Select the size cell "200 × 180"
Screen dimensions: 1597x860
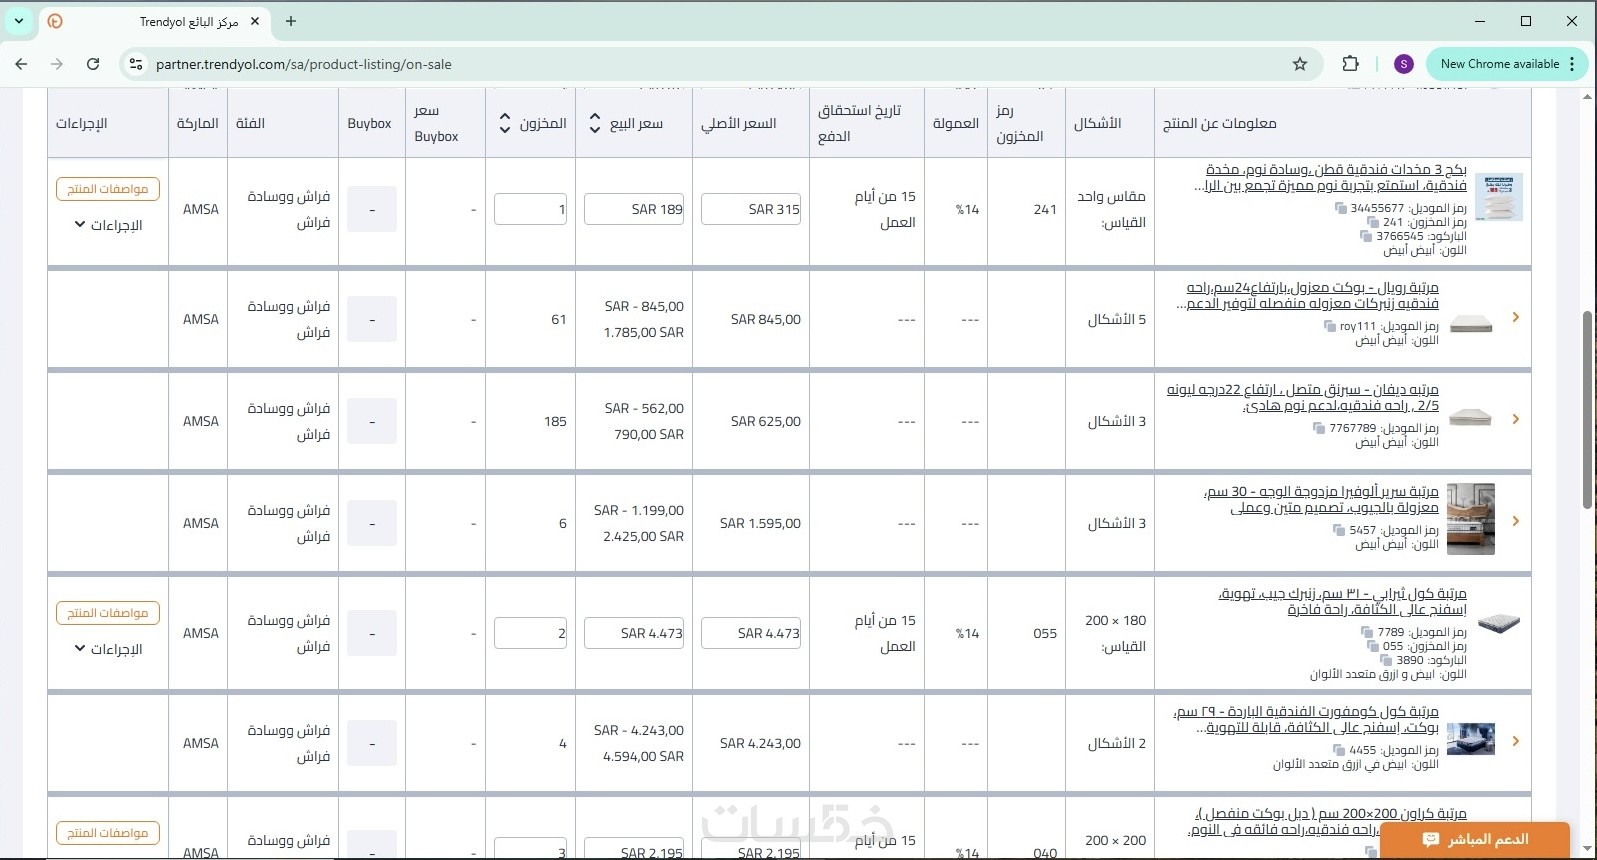tap(1116, 620)
